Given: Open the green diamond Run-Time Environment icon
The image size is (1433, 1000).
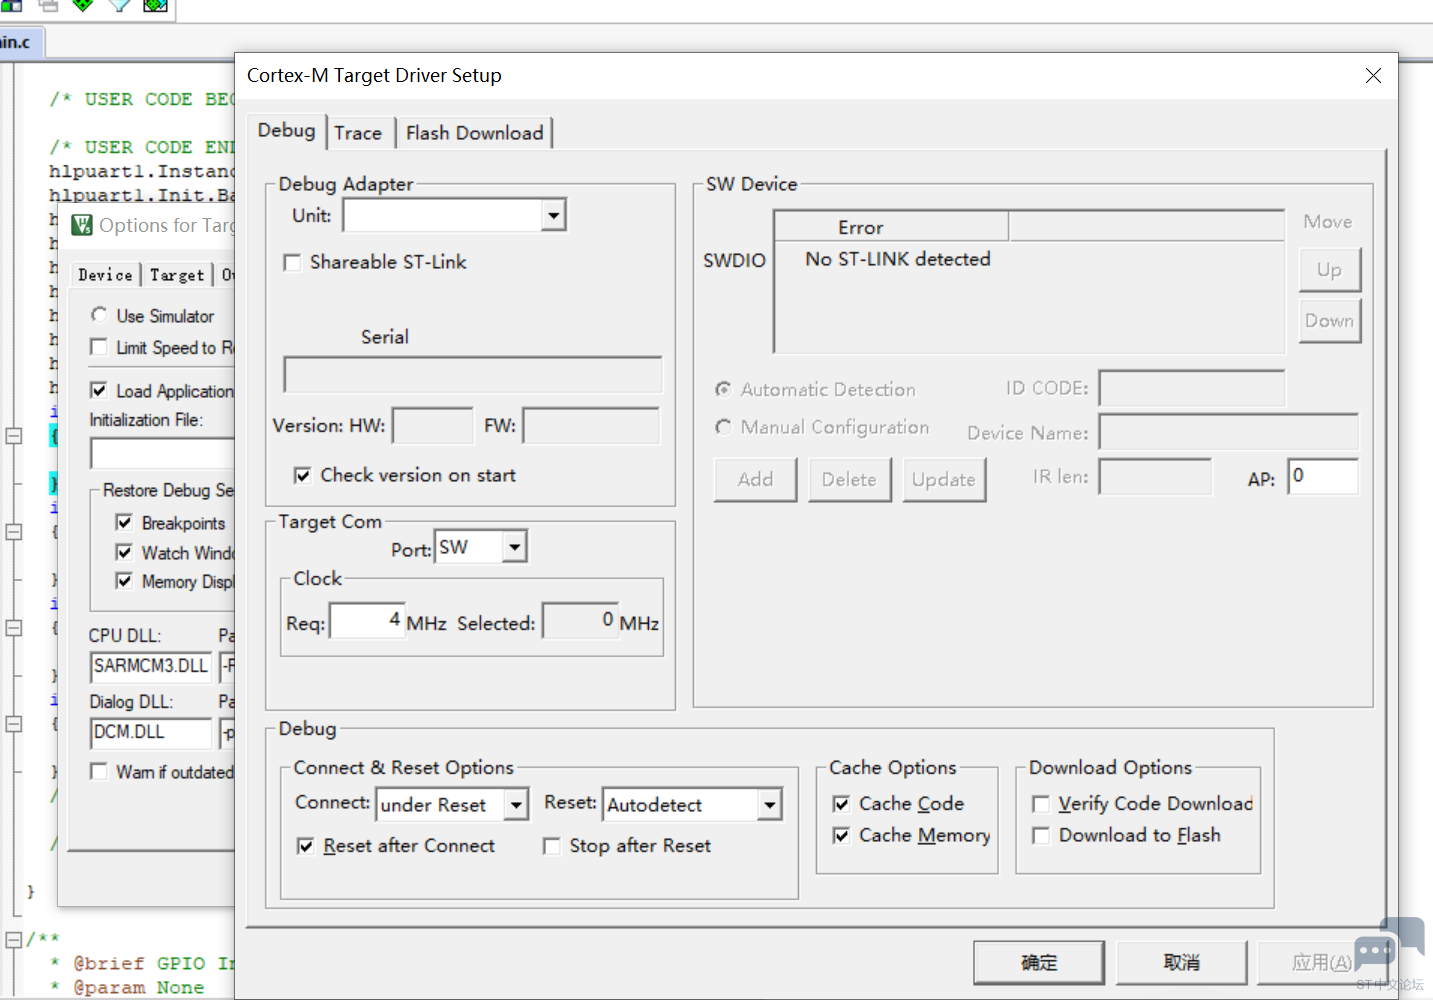Looking at the screenshot, I should point(83,5).
